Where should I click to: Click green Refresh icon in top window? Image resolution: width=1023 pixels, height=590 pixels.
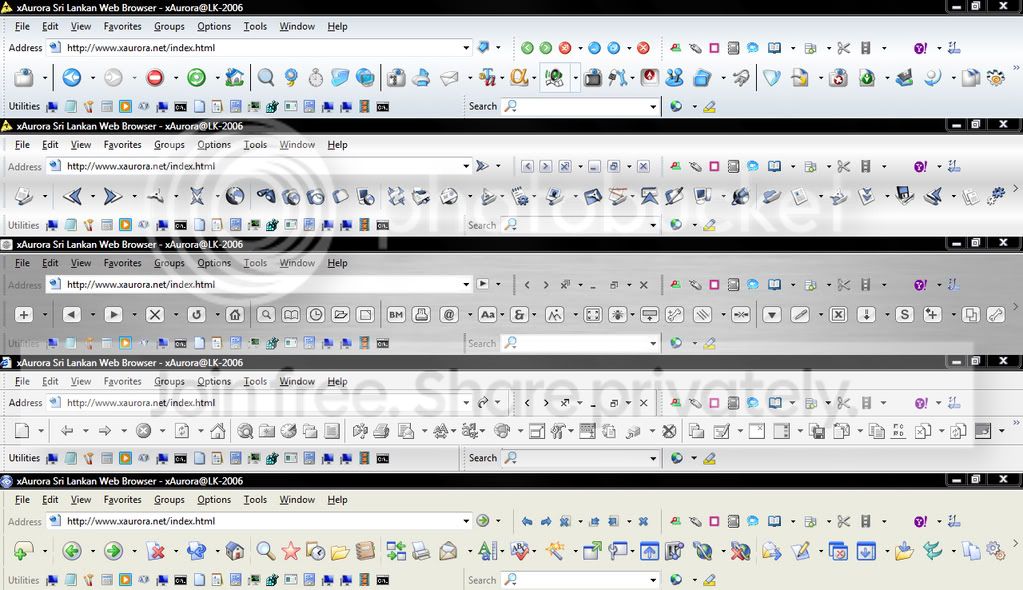point(196,78)
